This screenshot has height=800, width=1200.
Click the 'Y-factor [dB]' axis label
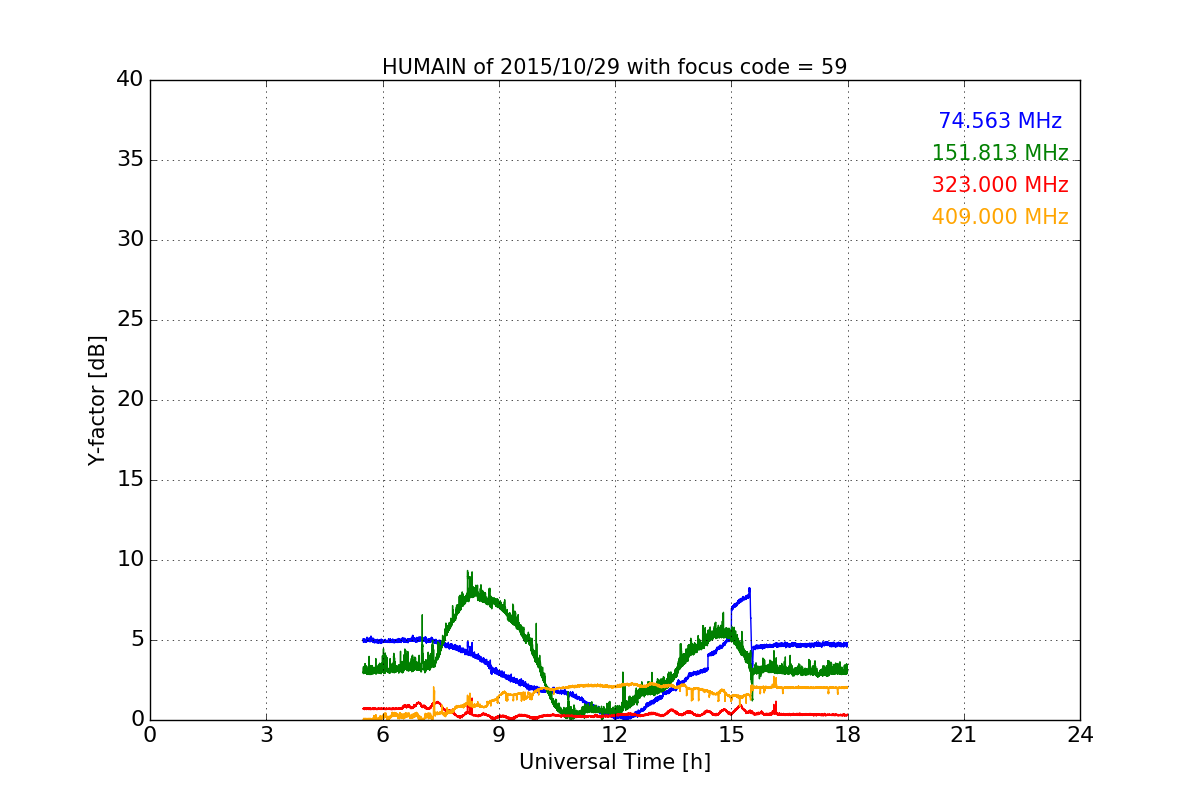click(97, 400)
